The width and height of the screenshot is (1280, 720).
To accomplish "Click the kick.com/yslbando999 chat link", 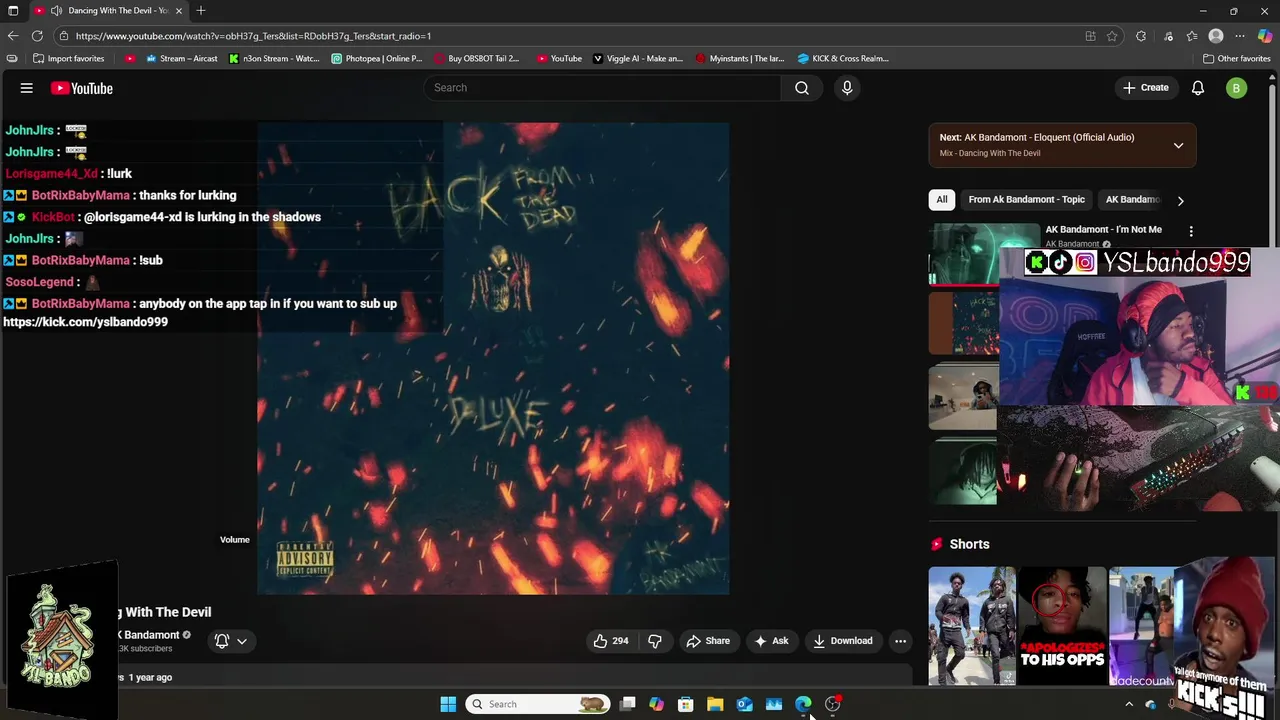I will pos(85,322).
